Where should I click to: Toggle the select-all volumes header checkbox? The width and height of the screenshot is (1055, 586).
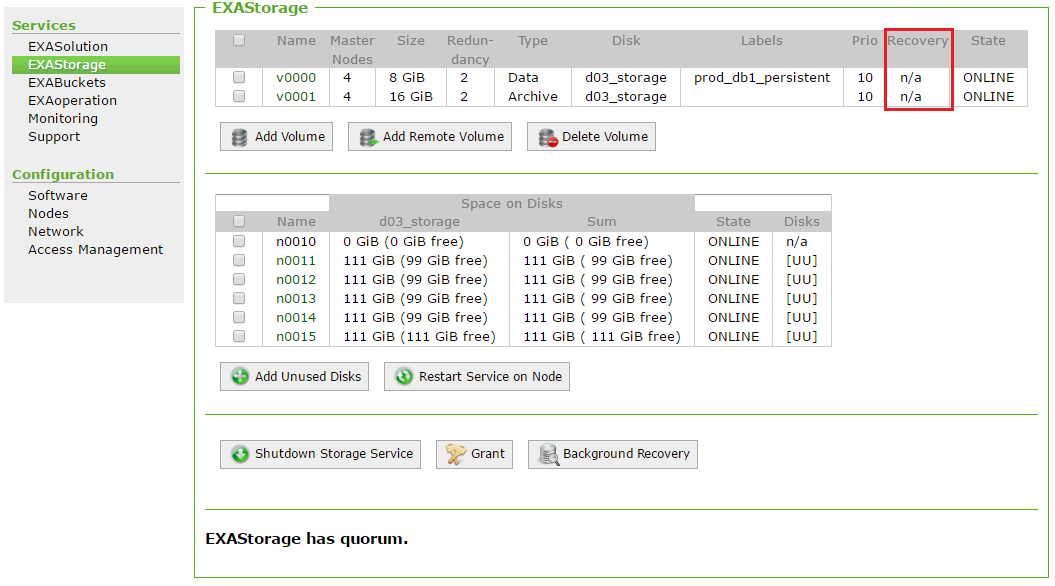click(x=239, y=40)
